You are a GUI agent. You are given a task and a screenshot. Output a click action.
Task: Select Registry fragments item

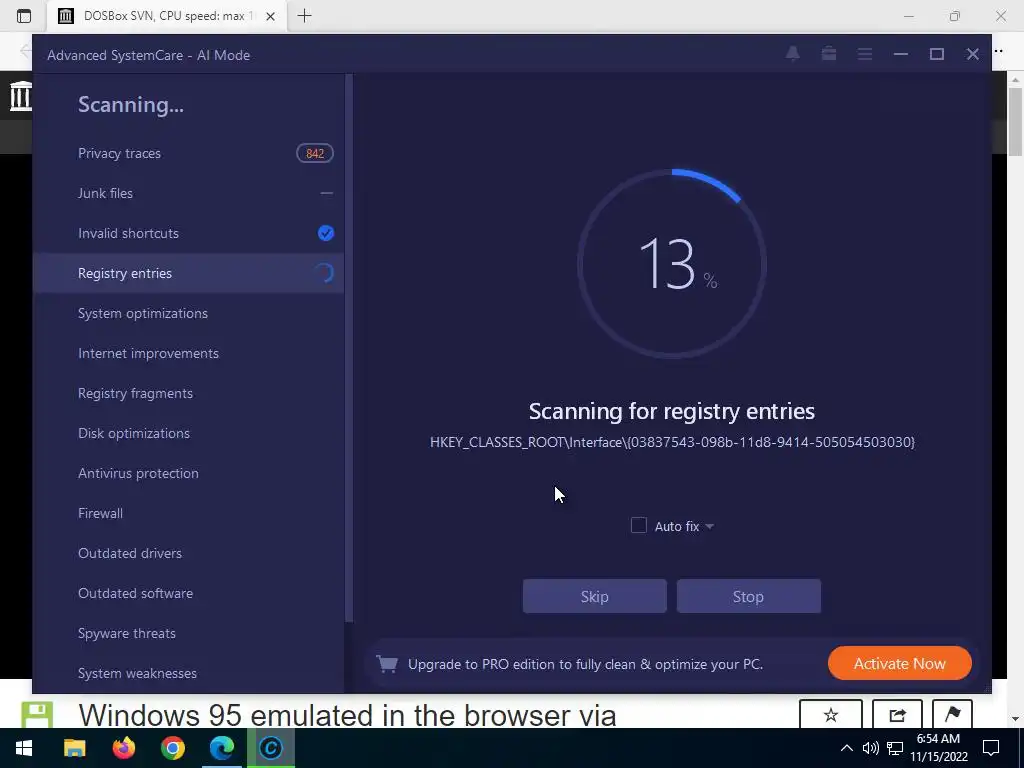coord(188,393)
